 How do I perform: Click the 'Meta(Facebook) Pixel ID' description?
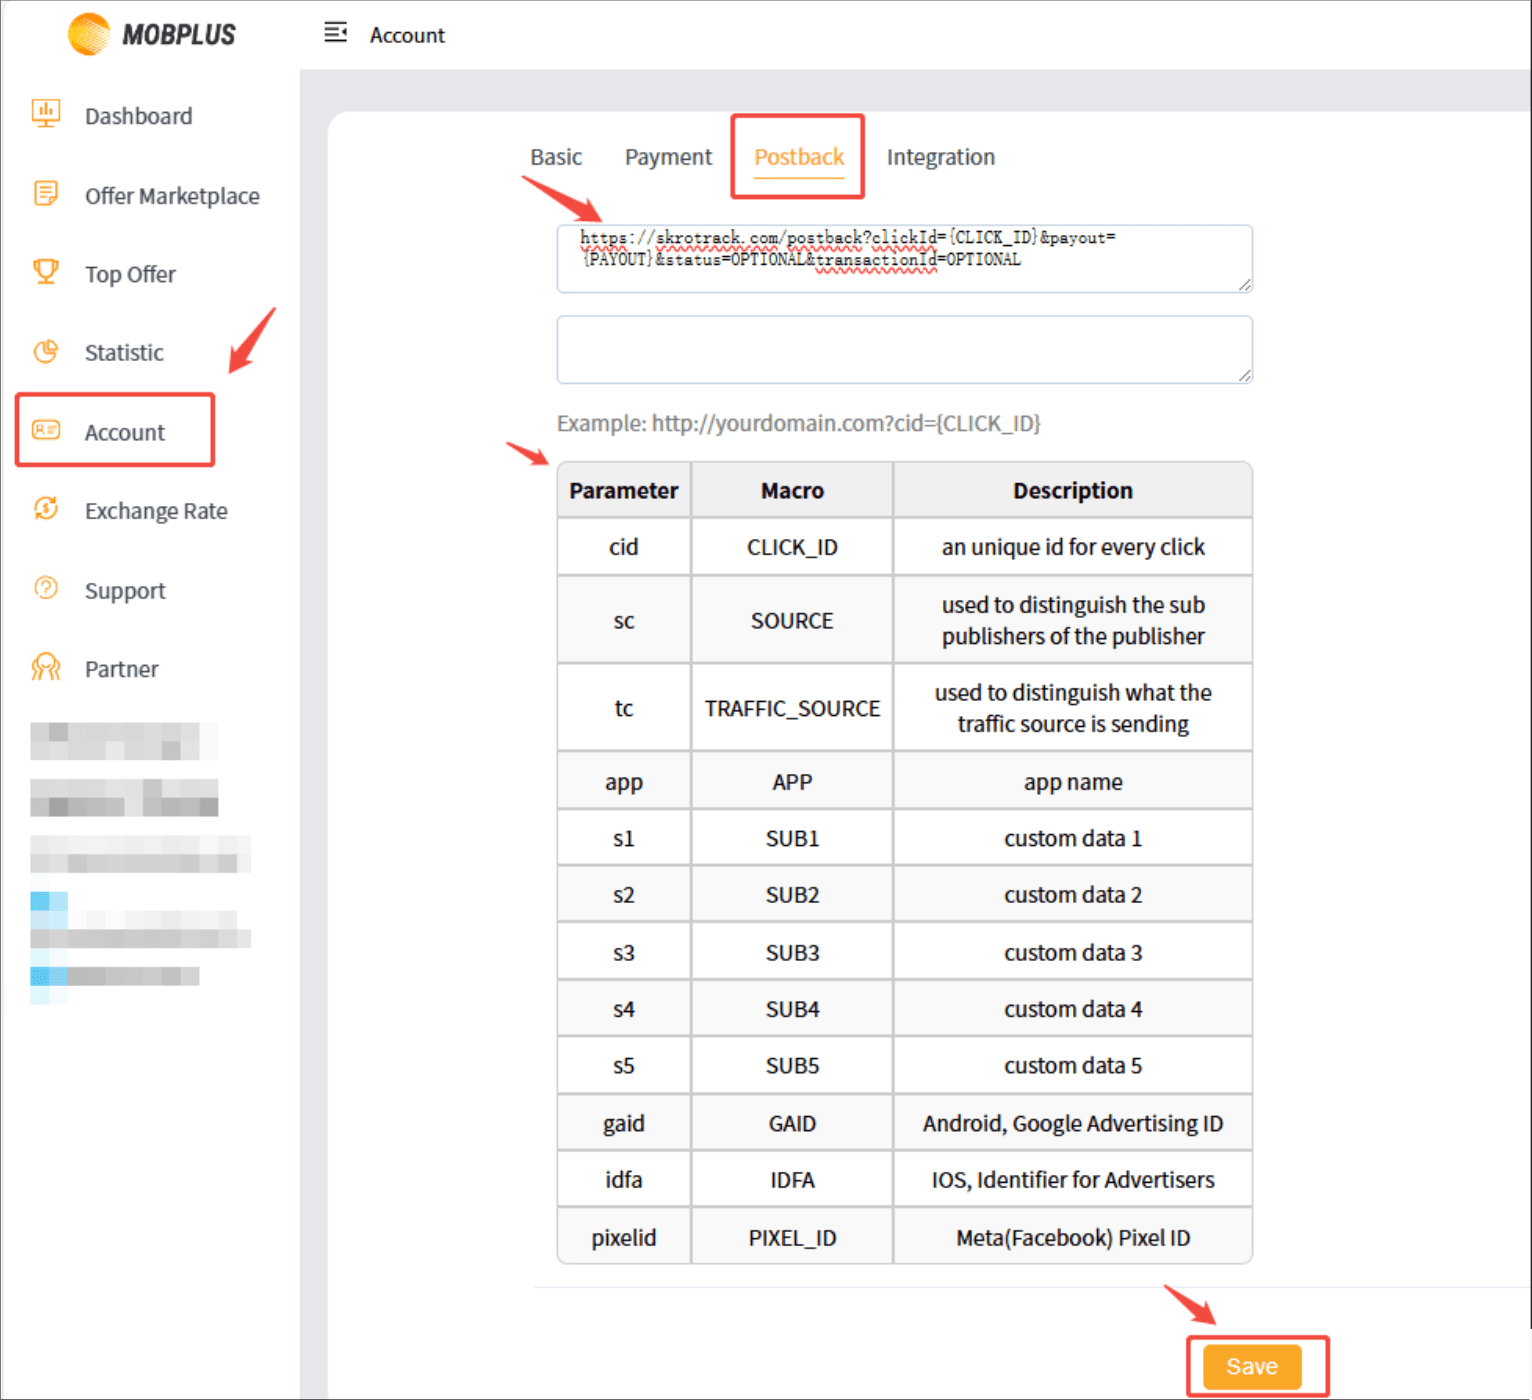pyautogui.click(x=1073, y=1237)
